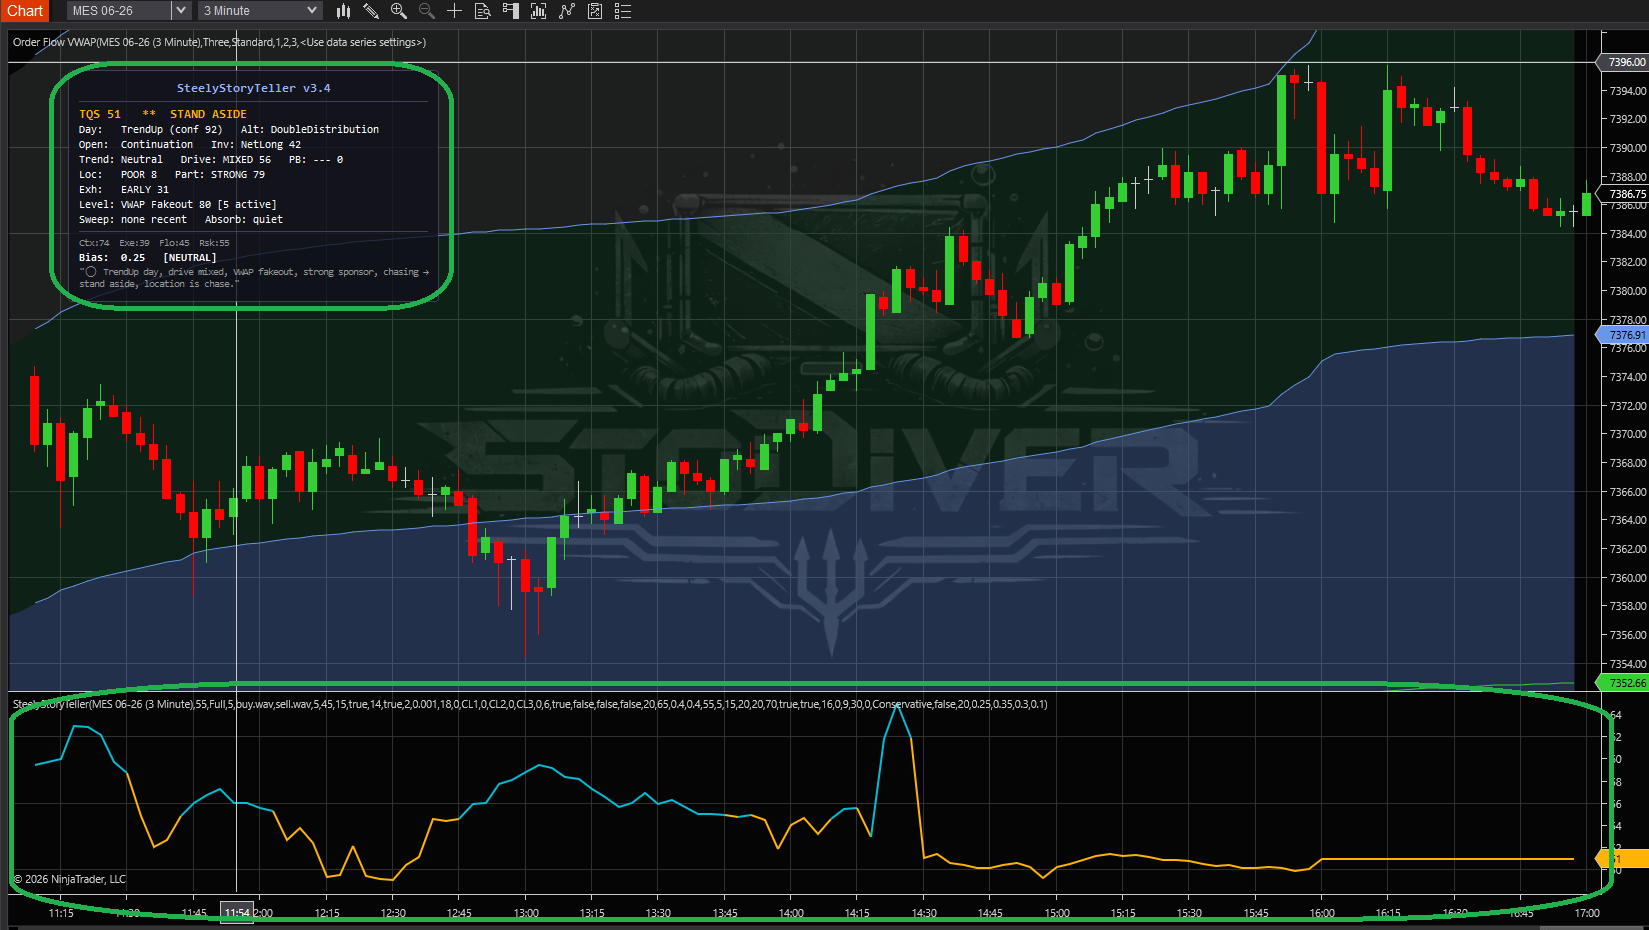This screenshot has height=930, width=1649.
Task: Click the Sweep: none recent text
Action: [x=133, y=220]
